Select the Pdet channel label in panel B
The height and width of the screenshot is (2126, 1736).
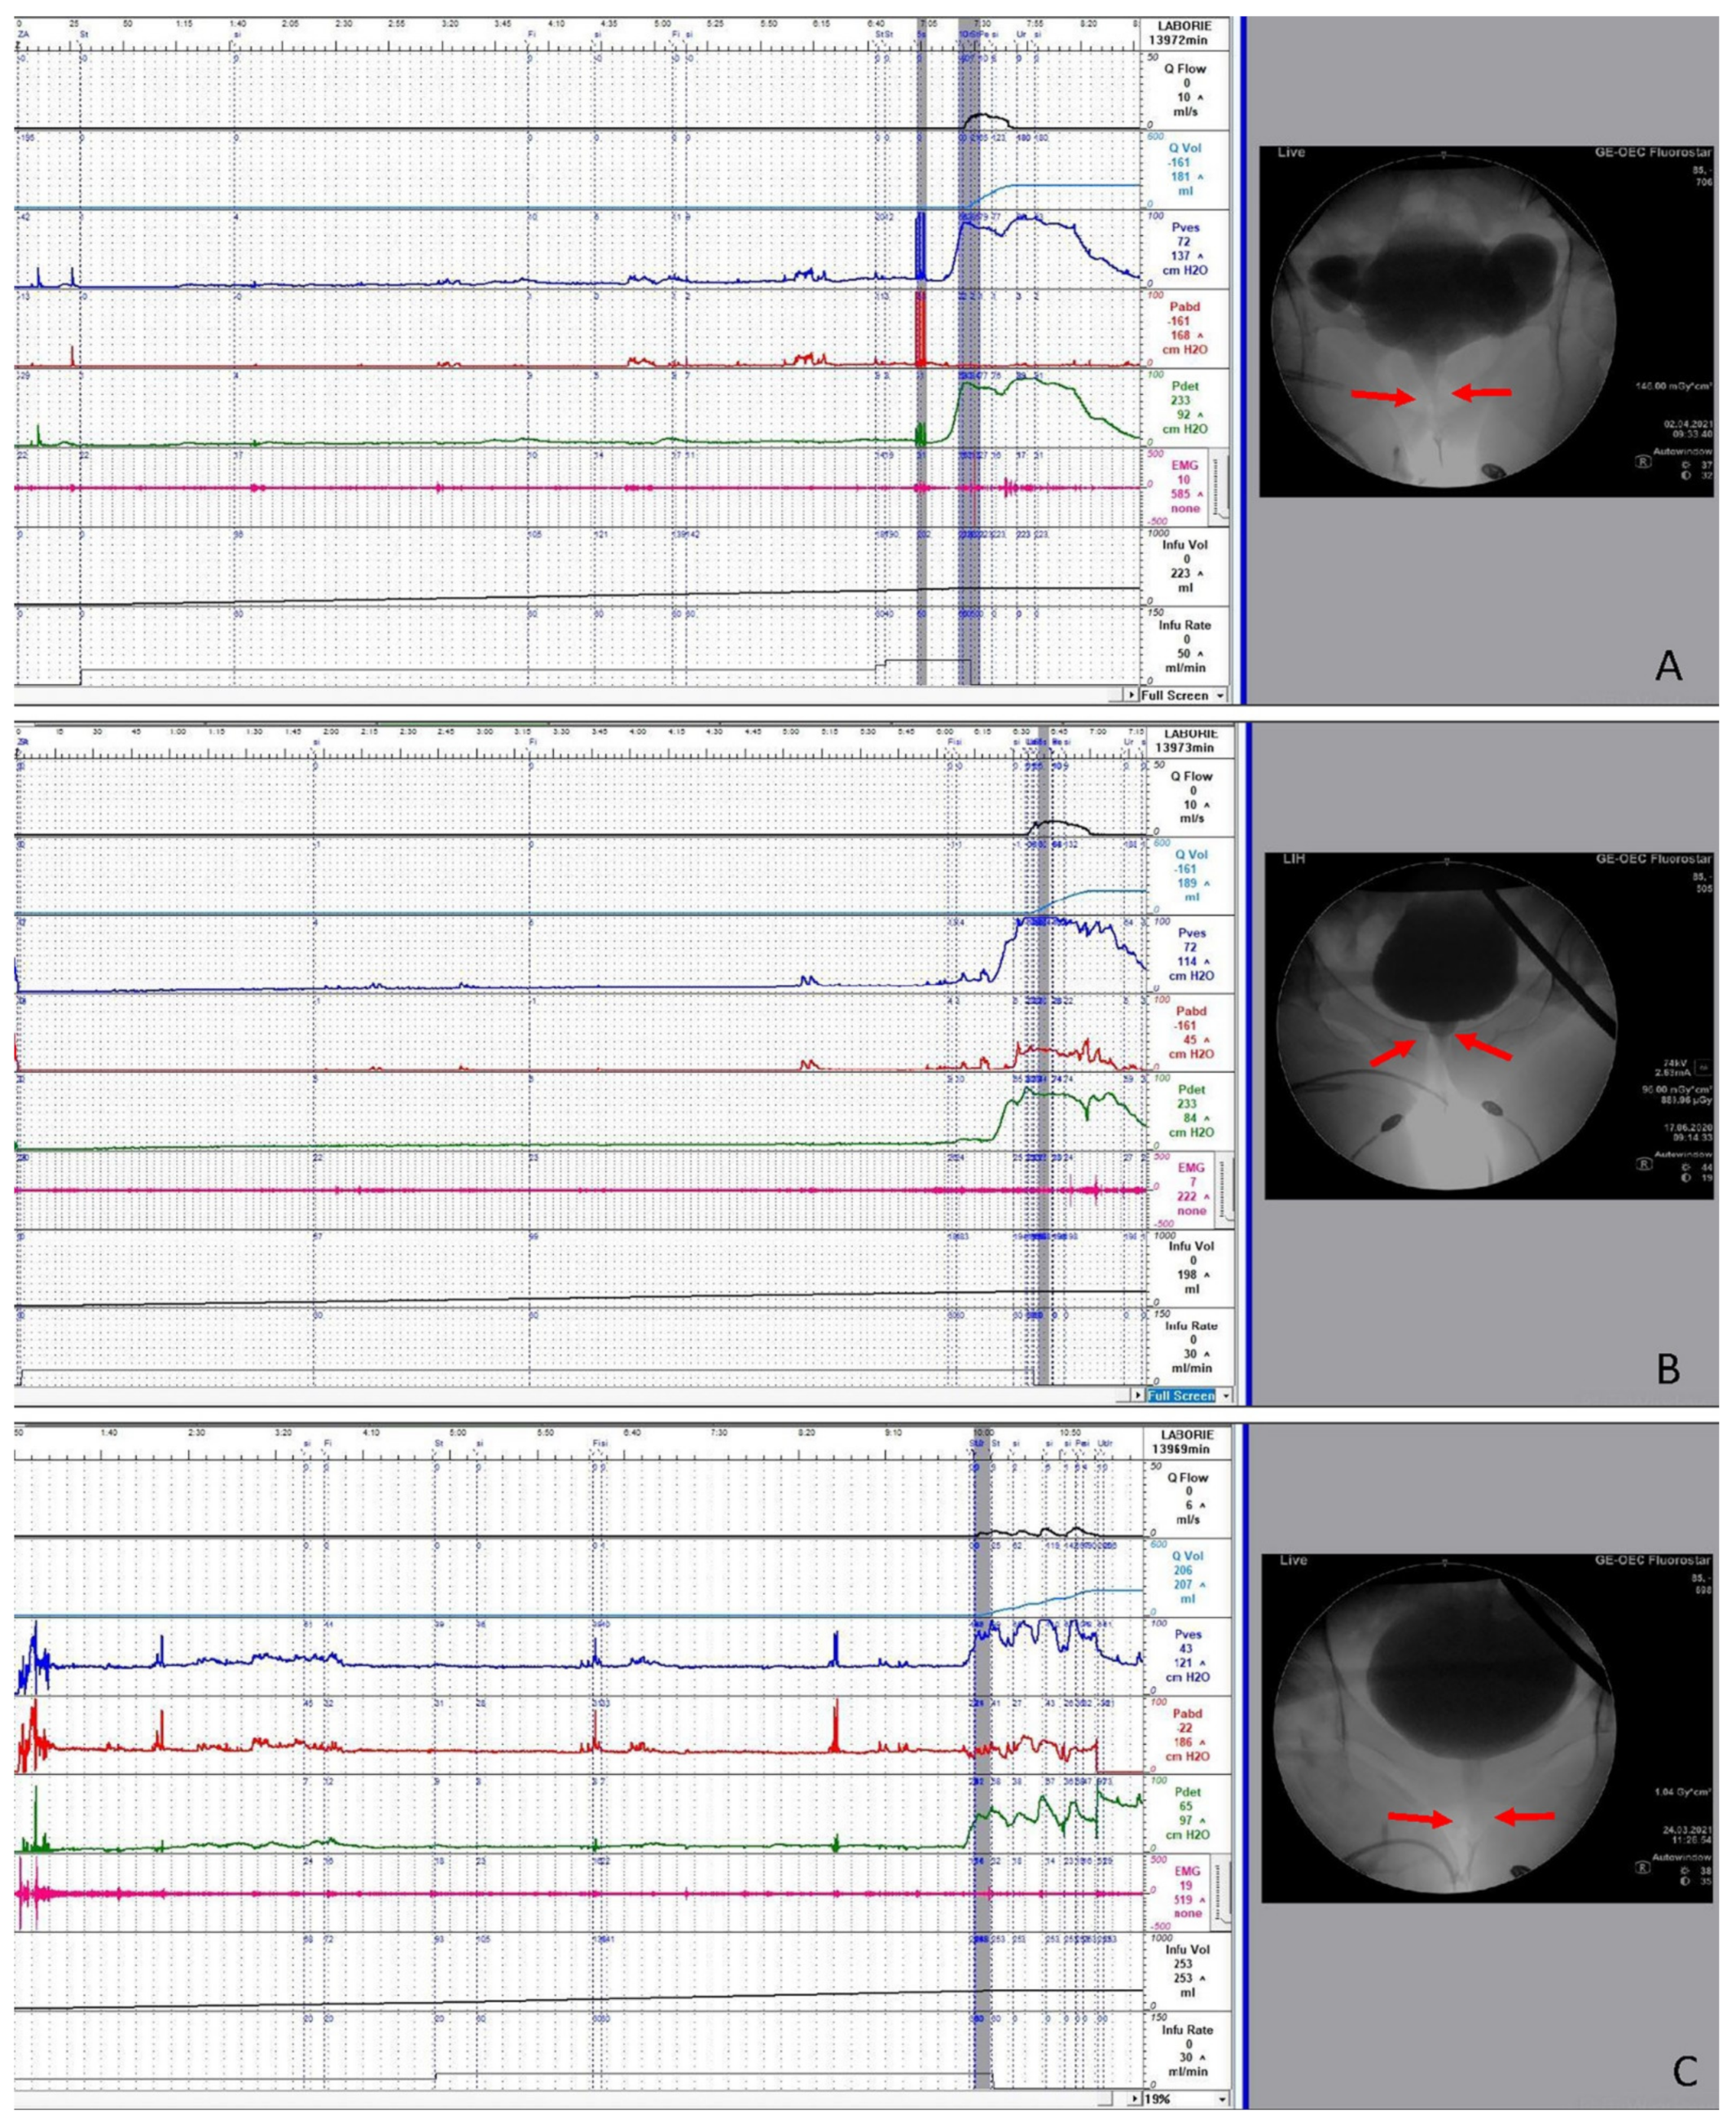point(1190,1090)
